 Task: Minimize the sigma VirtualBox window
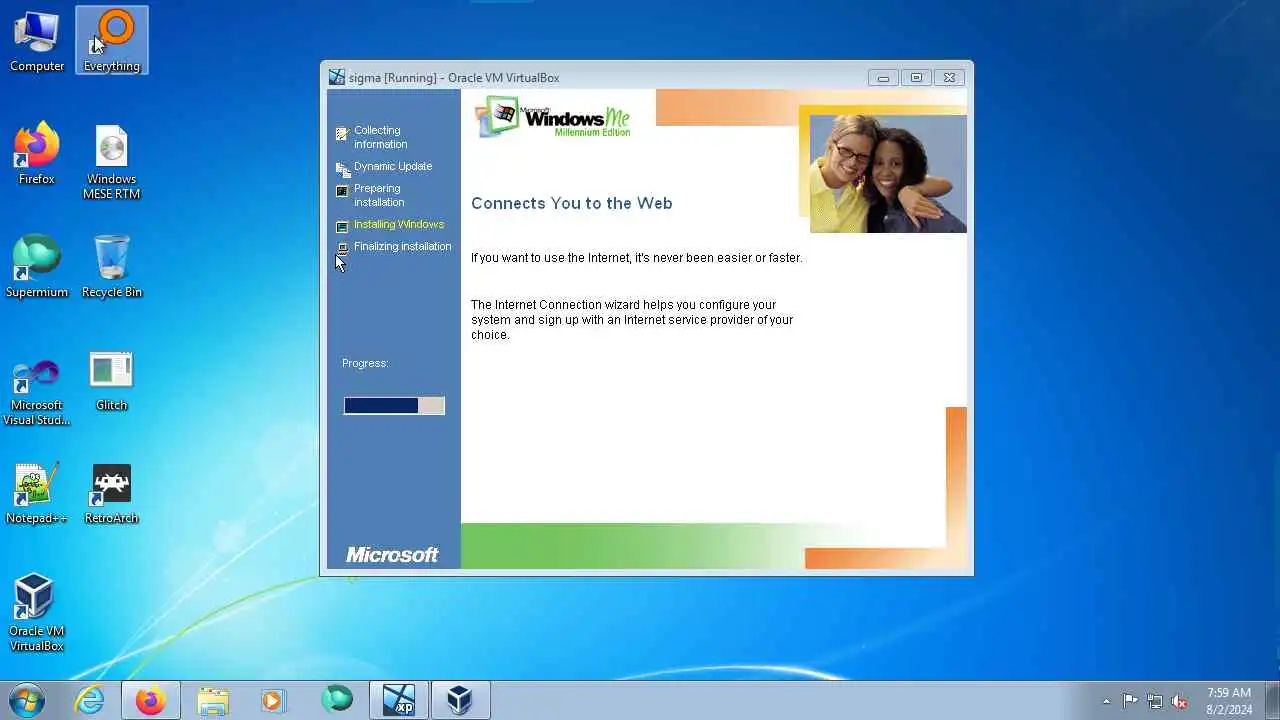[x=883, y=77]
